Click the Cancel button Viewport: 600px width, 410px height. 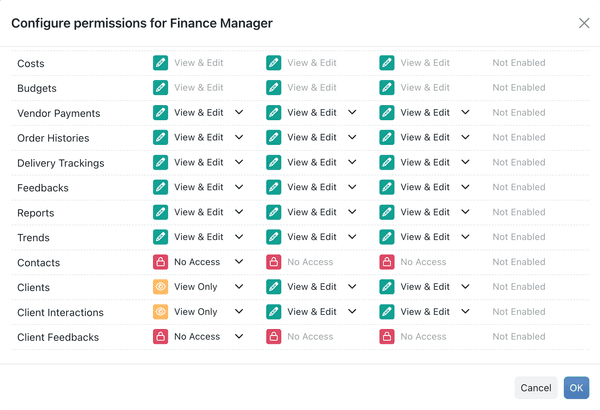(536, 388)
